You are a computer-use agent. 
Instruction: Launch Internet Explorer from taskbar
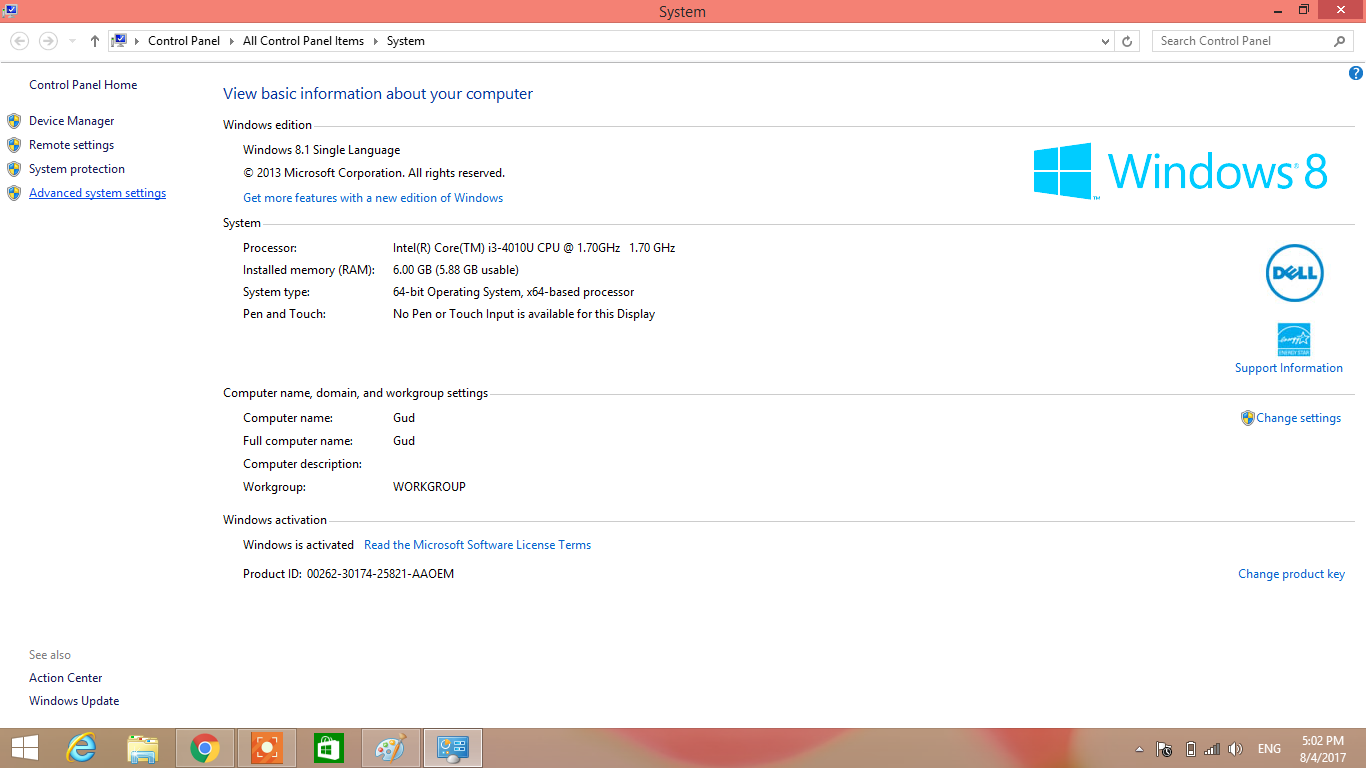click(81, 748)
